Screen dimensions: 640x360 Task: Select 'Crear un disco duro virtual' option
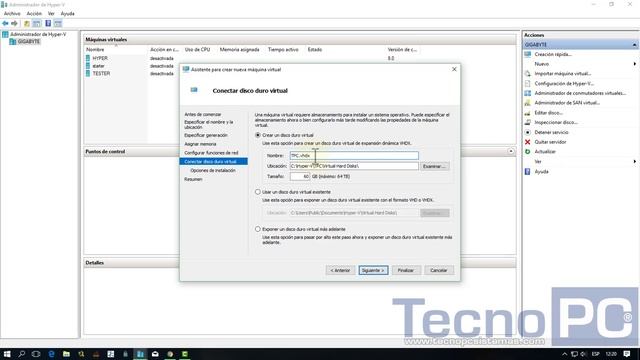point(258,135)
